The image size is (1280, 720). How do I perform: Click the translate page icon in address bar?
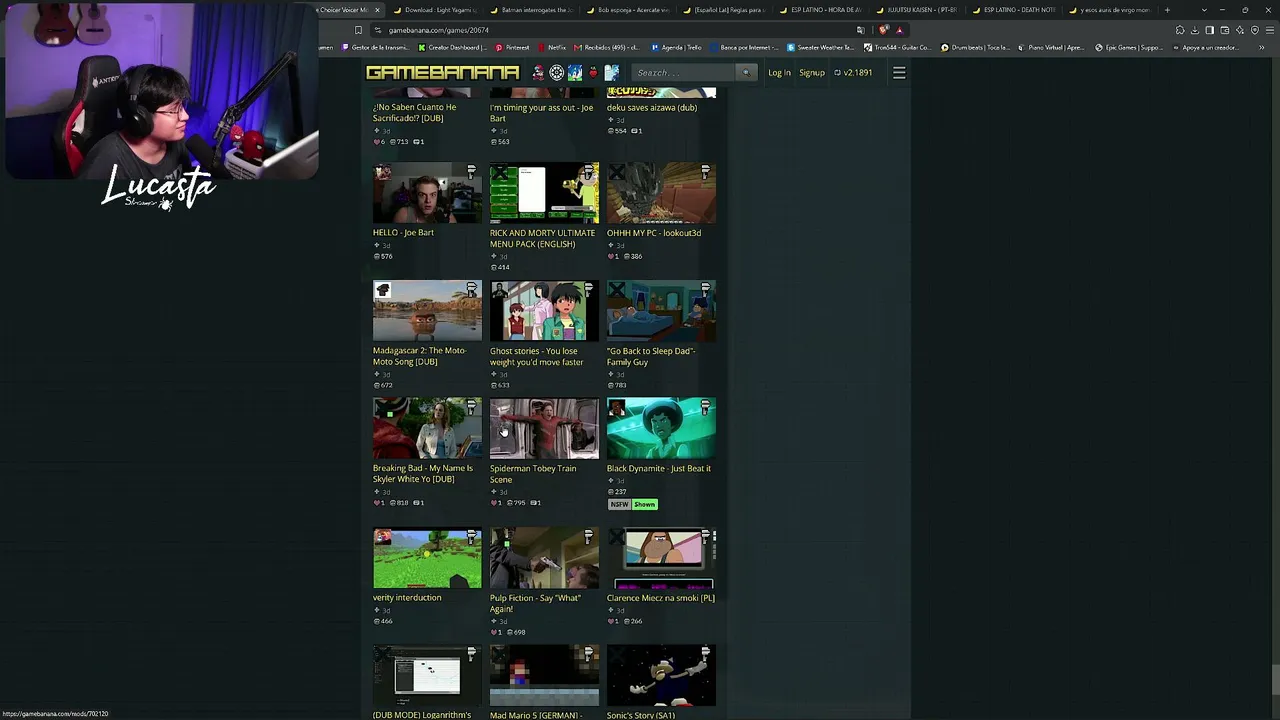click(x=860, y=30)
